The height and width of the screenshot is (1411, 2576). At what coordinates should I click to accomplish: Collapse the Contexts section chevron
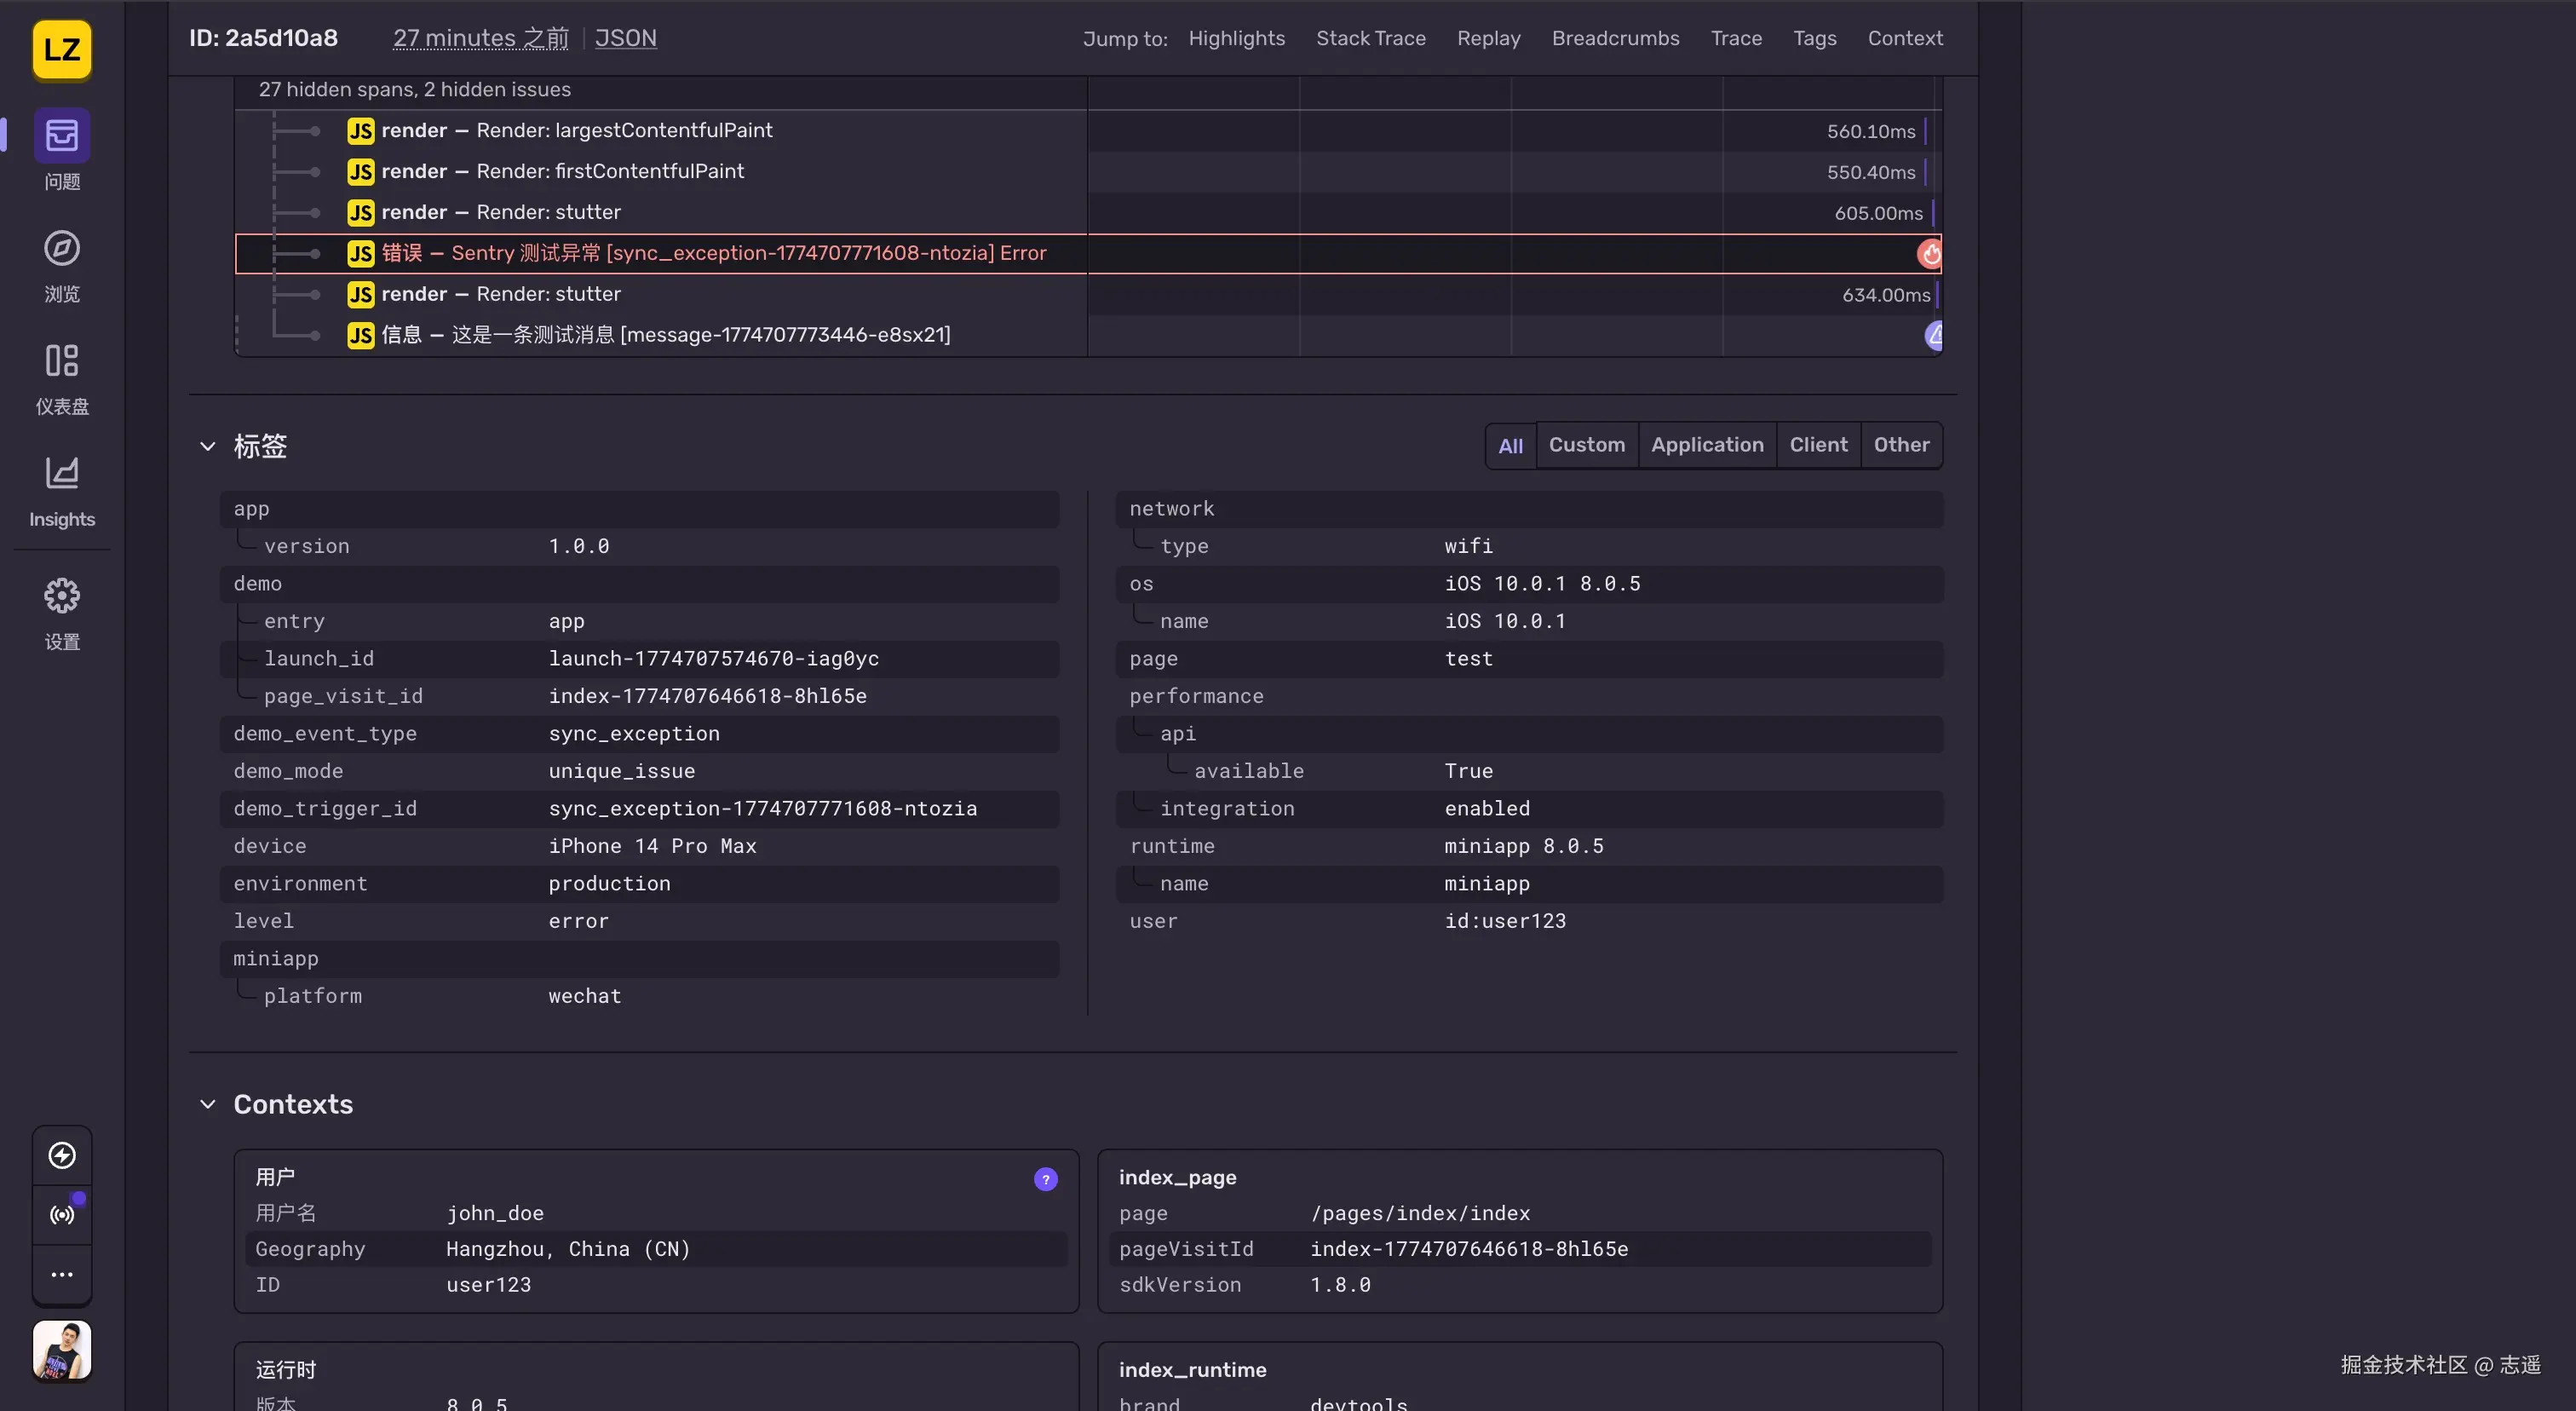(208, 1103)
